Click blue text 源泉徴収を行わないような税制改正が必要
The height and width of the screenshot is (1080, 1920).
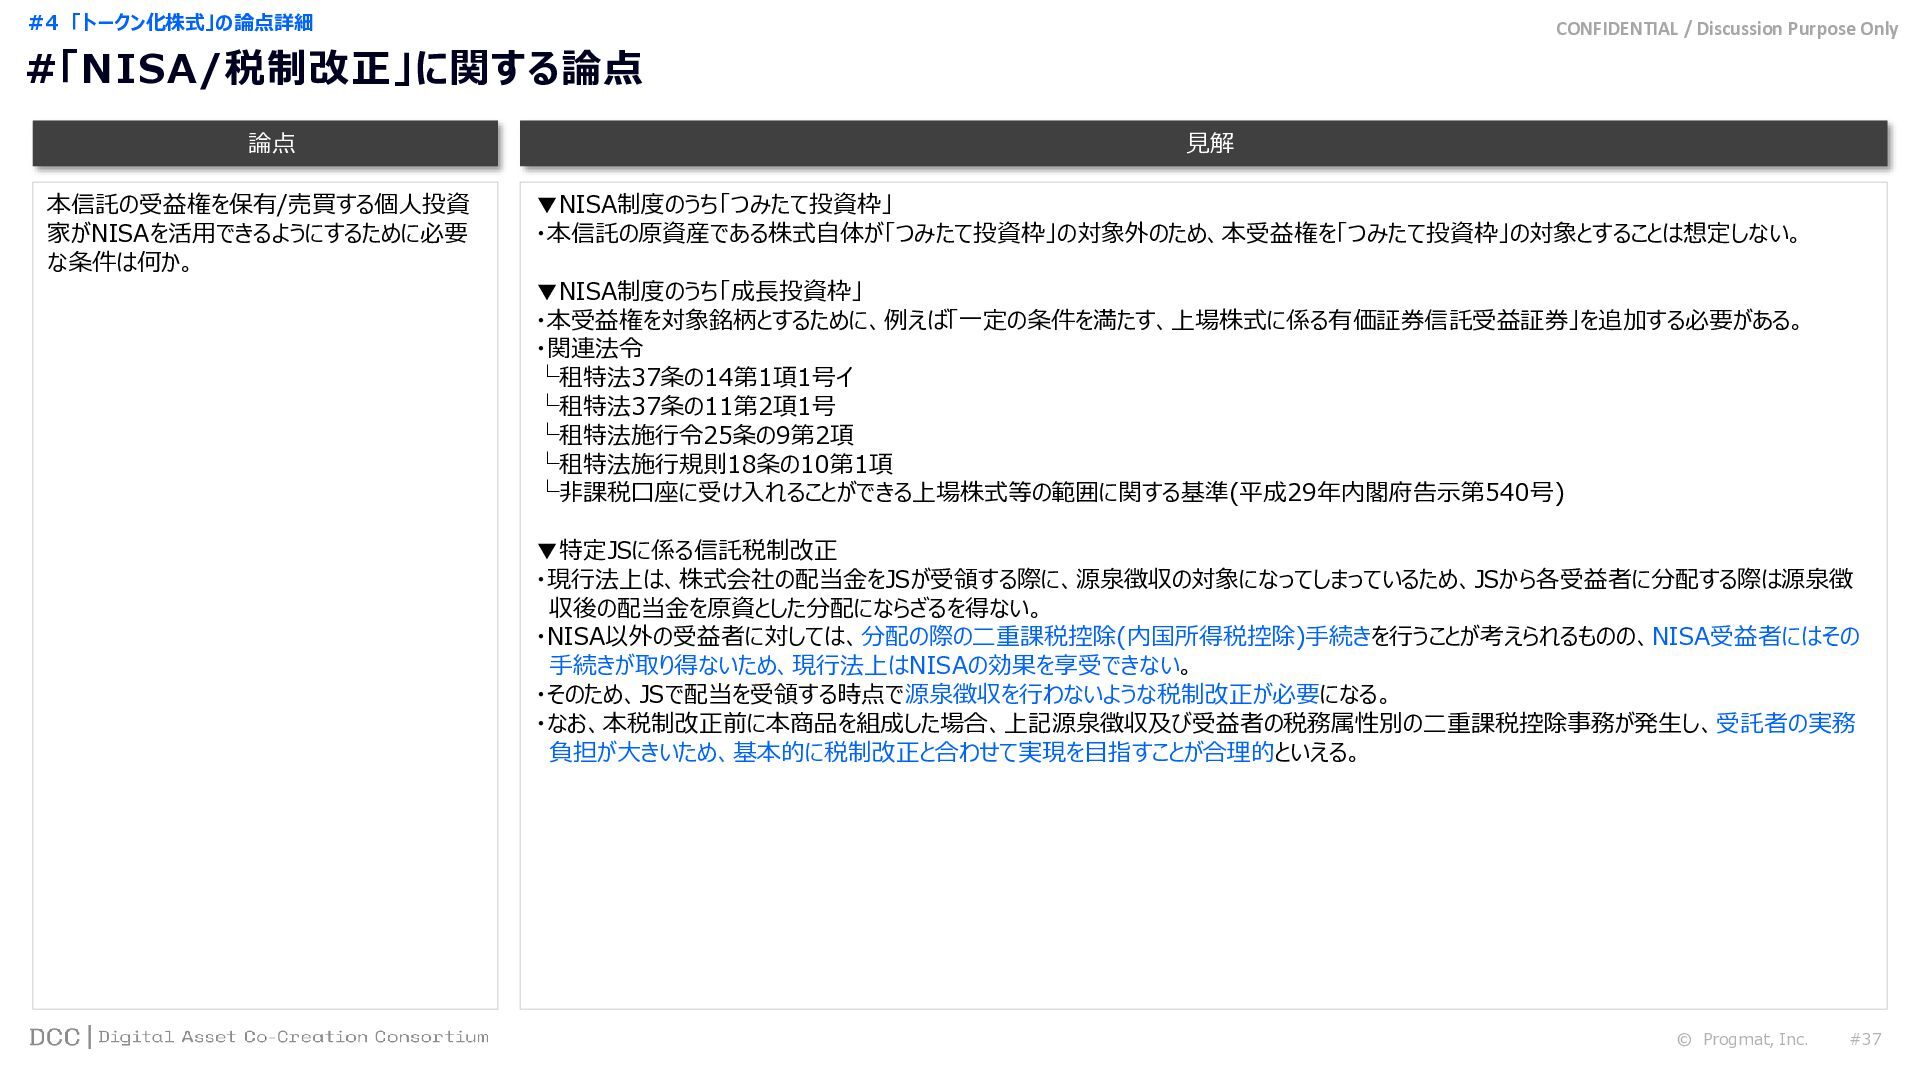1112,694
